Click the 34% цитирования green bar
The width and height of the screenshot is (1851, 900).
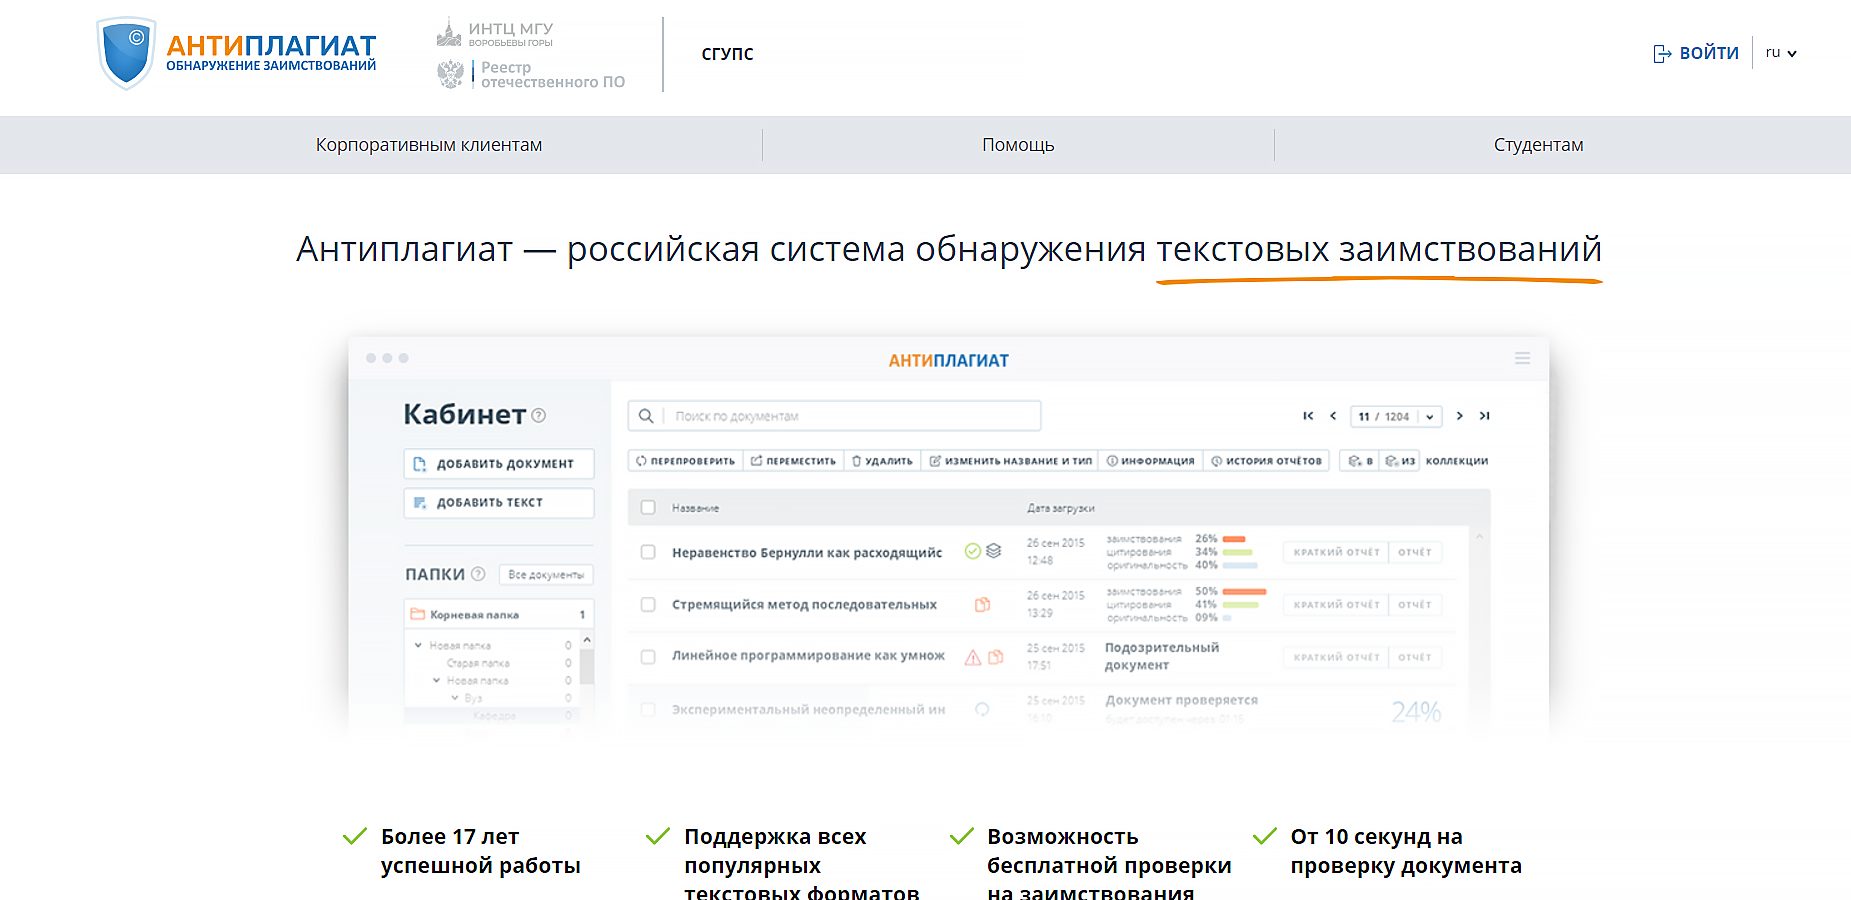click(1238, 552)
